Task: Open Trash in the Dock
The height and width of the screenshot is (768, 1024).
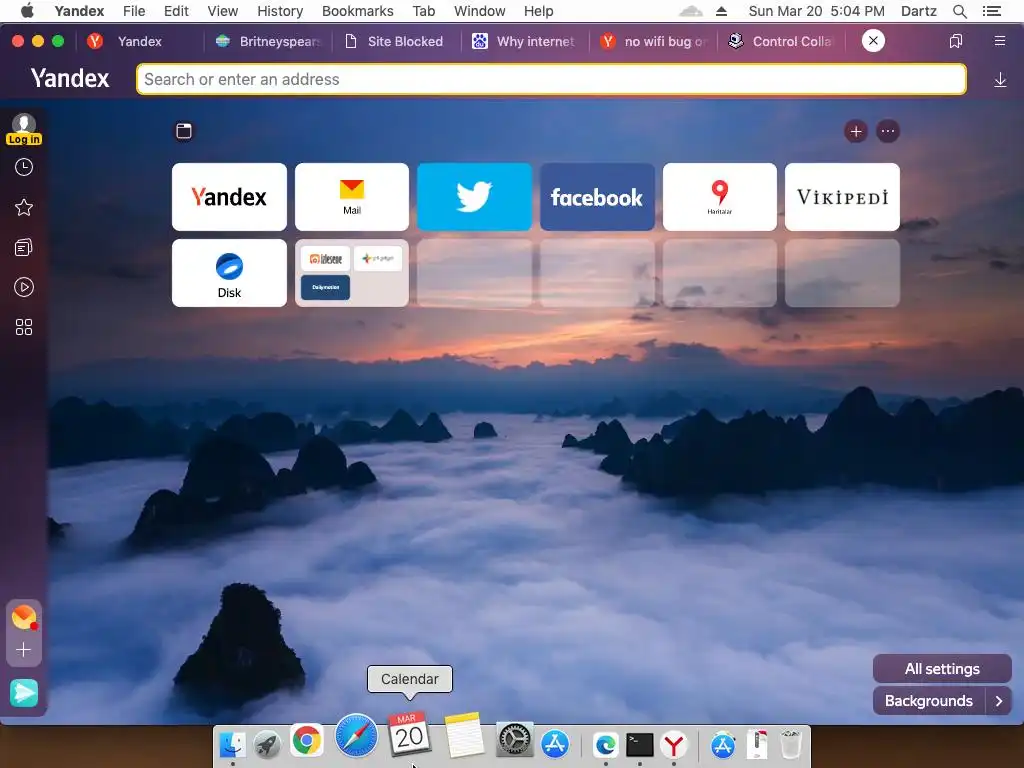Action: [x=791, y=744]
